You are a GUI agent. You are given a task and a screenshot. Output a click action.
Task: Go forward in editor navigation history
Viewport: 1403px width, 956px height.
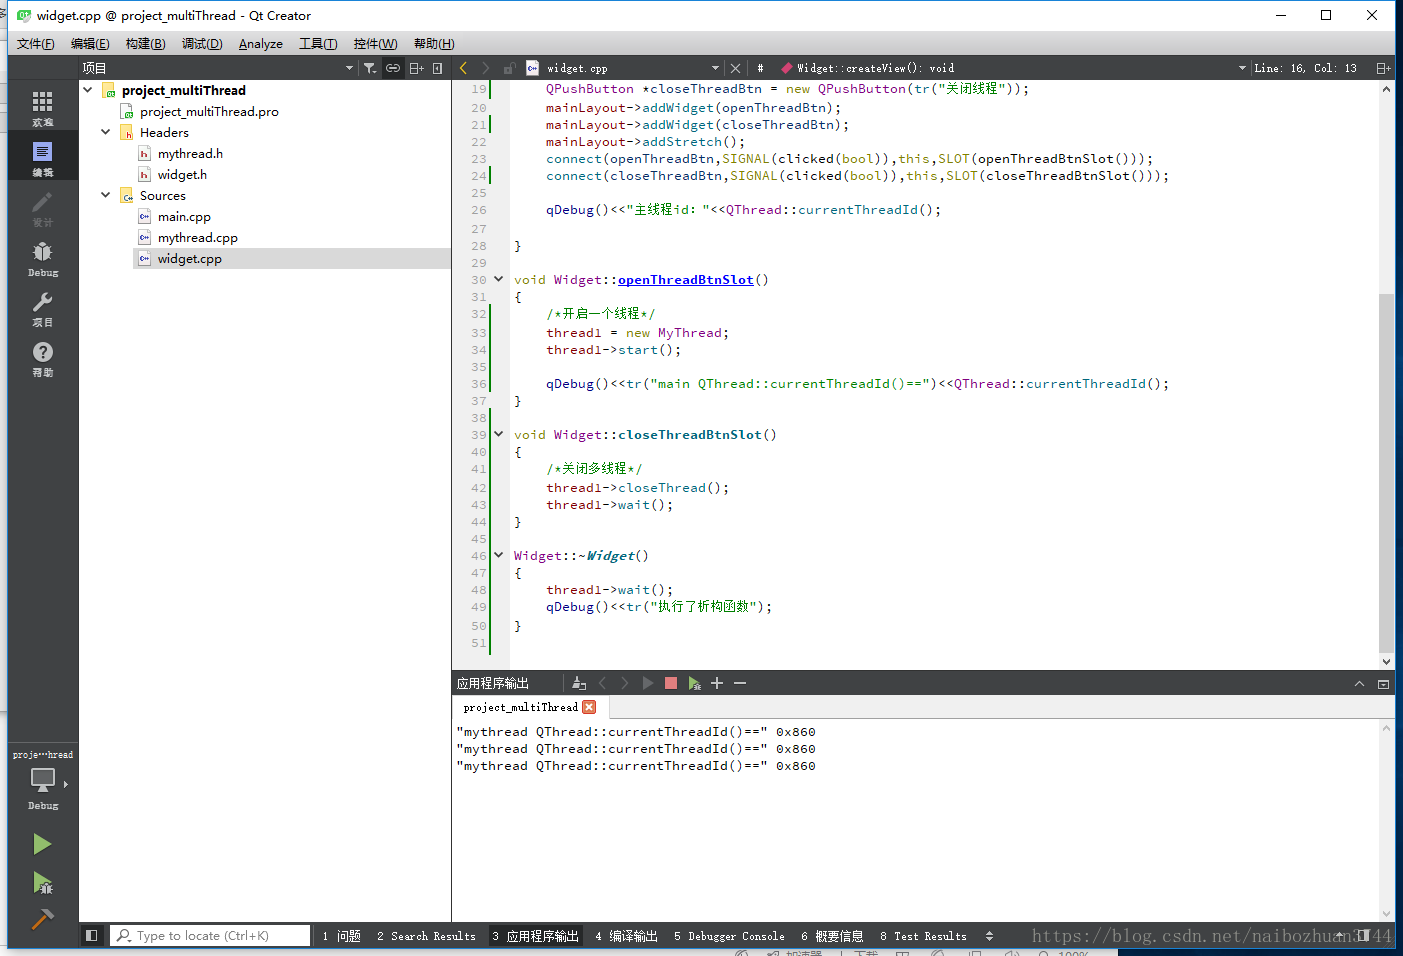(486, 68)
